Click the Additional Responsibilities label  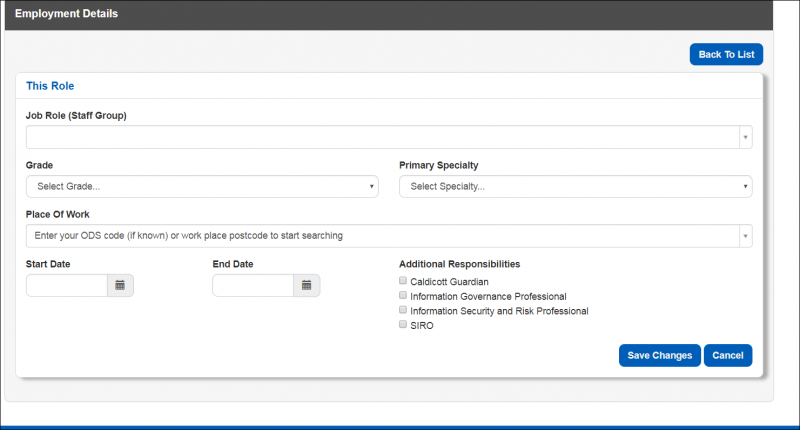(459, 264)
